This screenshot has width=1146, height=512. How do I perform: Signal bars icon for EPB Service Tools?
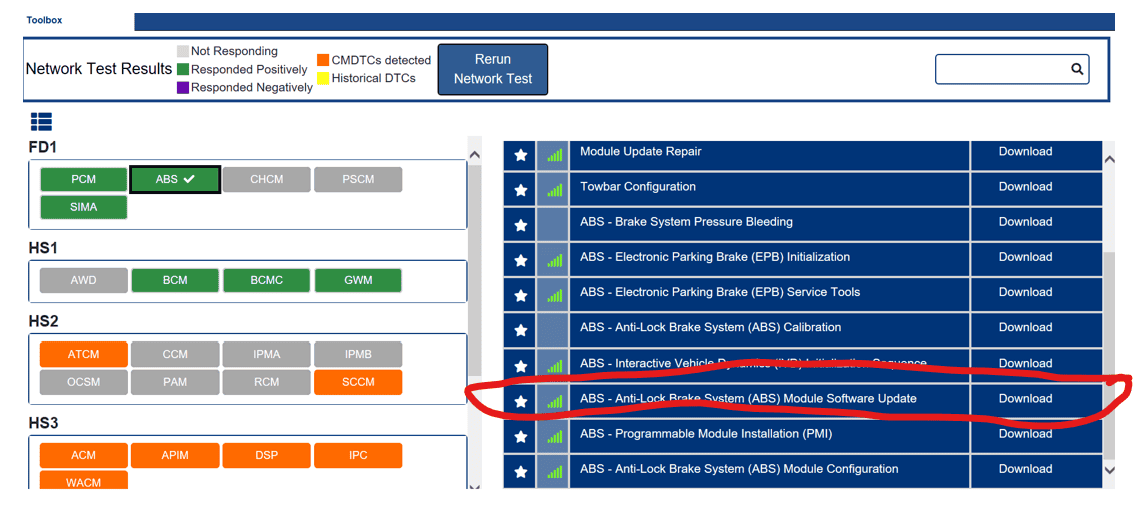pyautogui.click(x=553, y=295)
